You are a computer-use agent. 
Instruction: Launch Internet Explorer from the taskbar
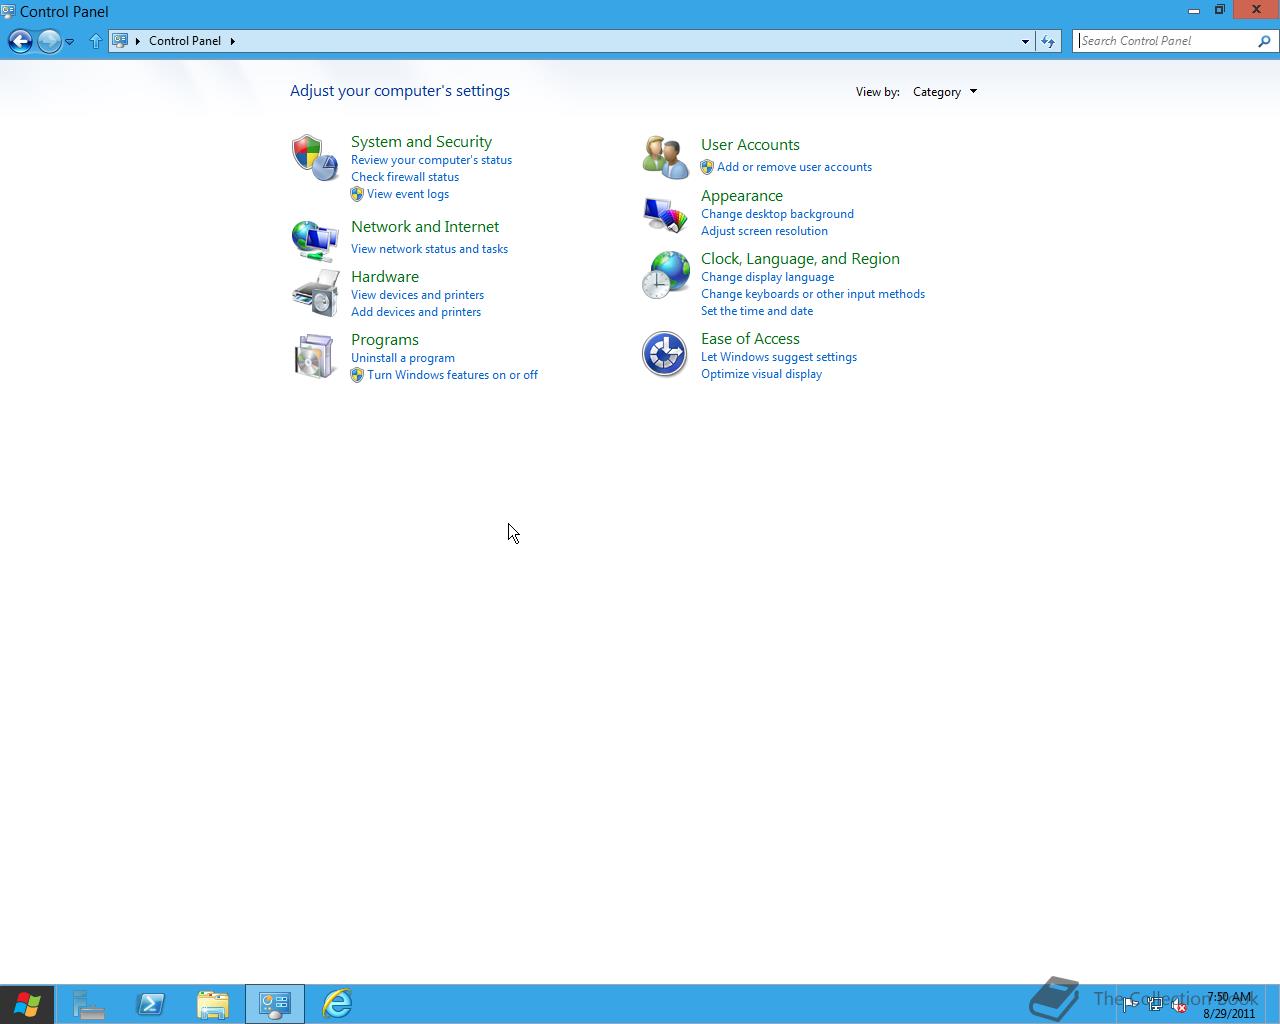337,1004
